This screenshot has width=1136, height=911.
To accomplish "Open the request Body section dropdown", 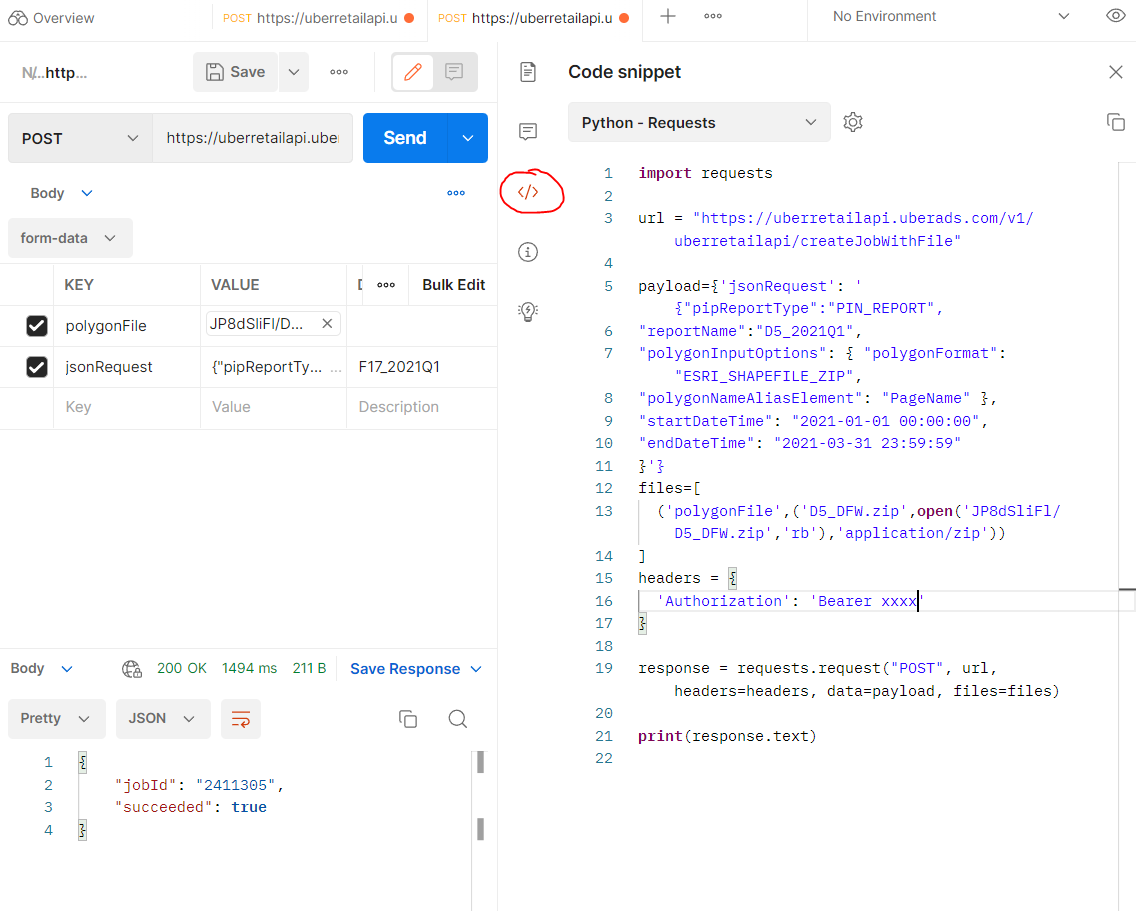I will [62, 194].
